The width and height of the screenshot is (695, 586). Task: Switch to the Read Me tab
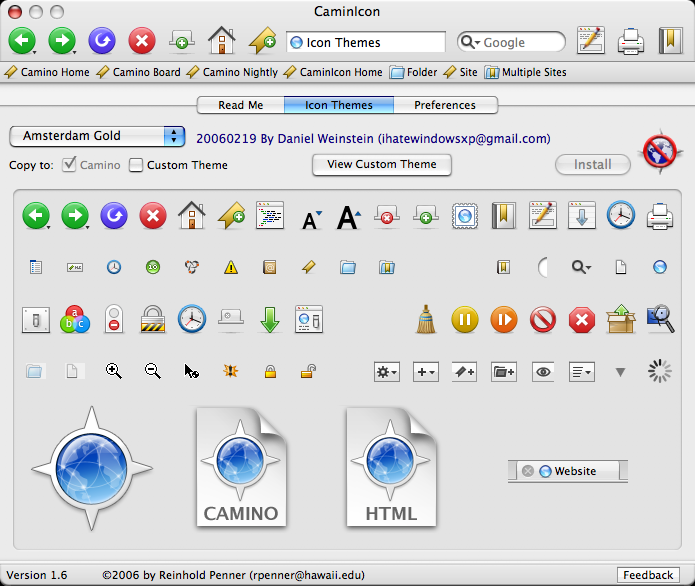pos(241,105)
